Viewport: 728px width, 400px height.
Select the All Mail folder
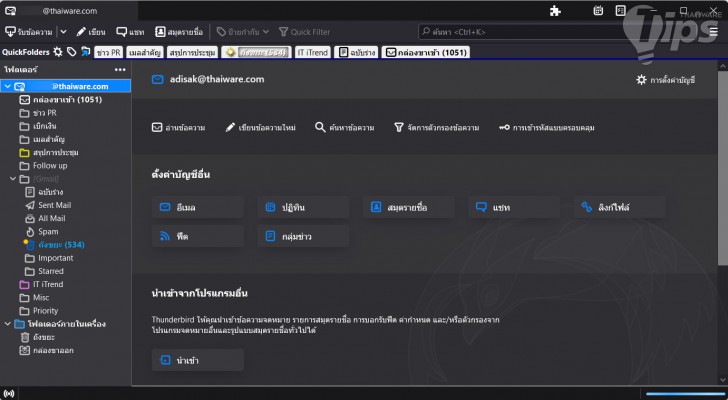point(45,219)
